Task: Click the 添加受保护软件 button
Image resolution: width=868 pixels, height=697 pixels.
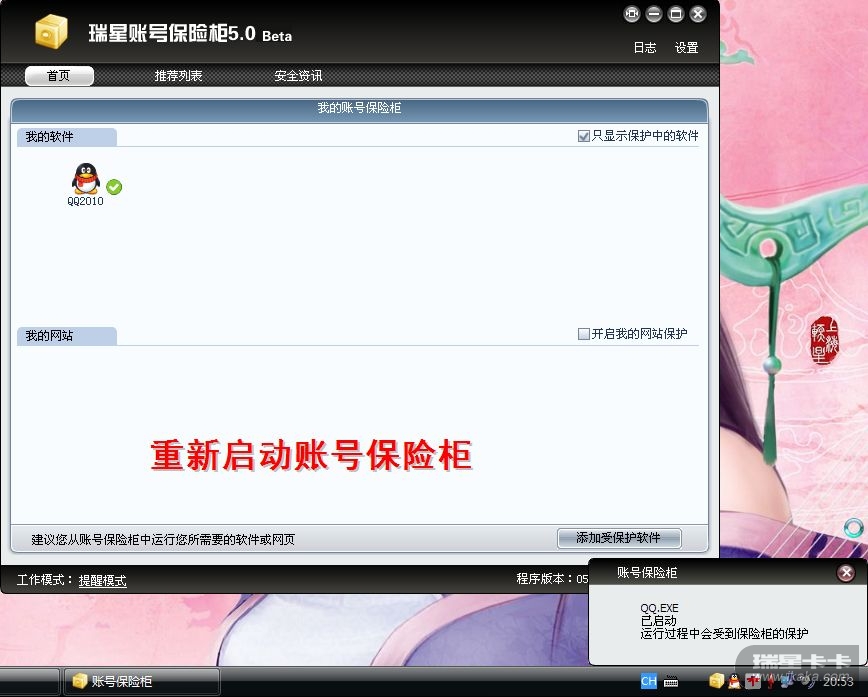Action: (x=619, y=538)
